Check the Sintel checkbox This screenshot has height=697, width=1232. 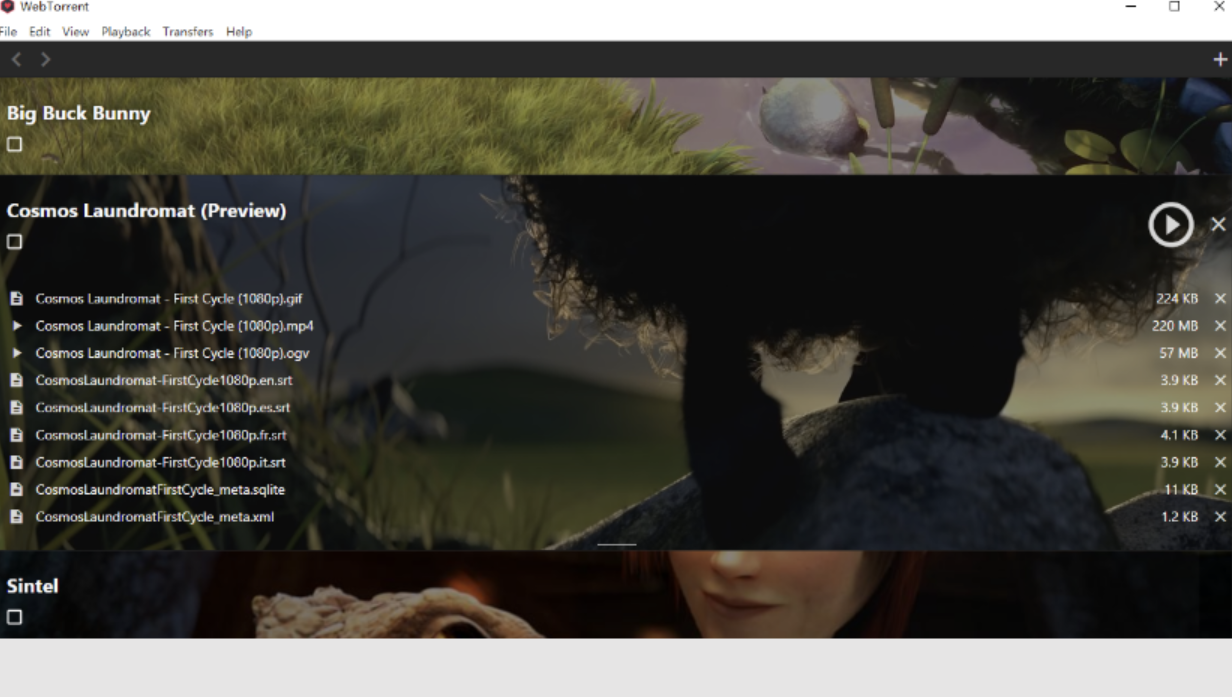14,618
